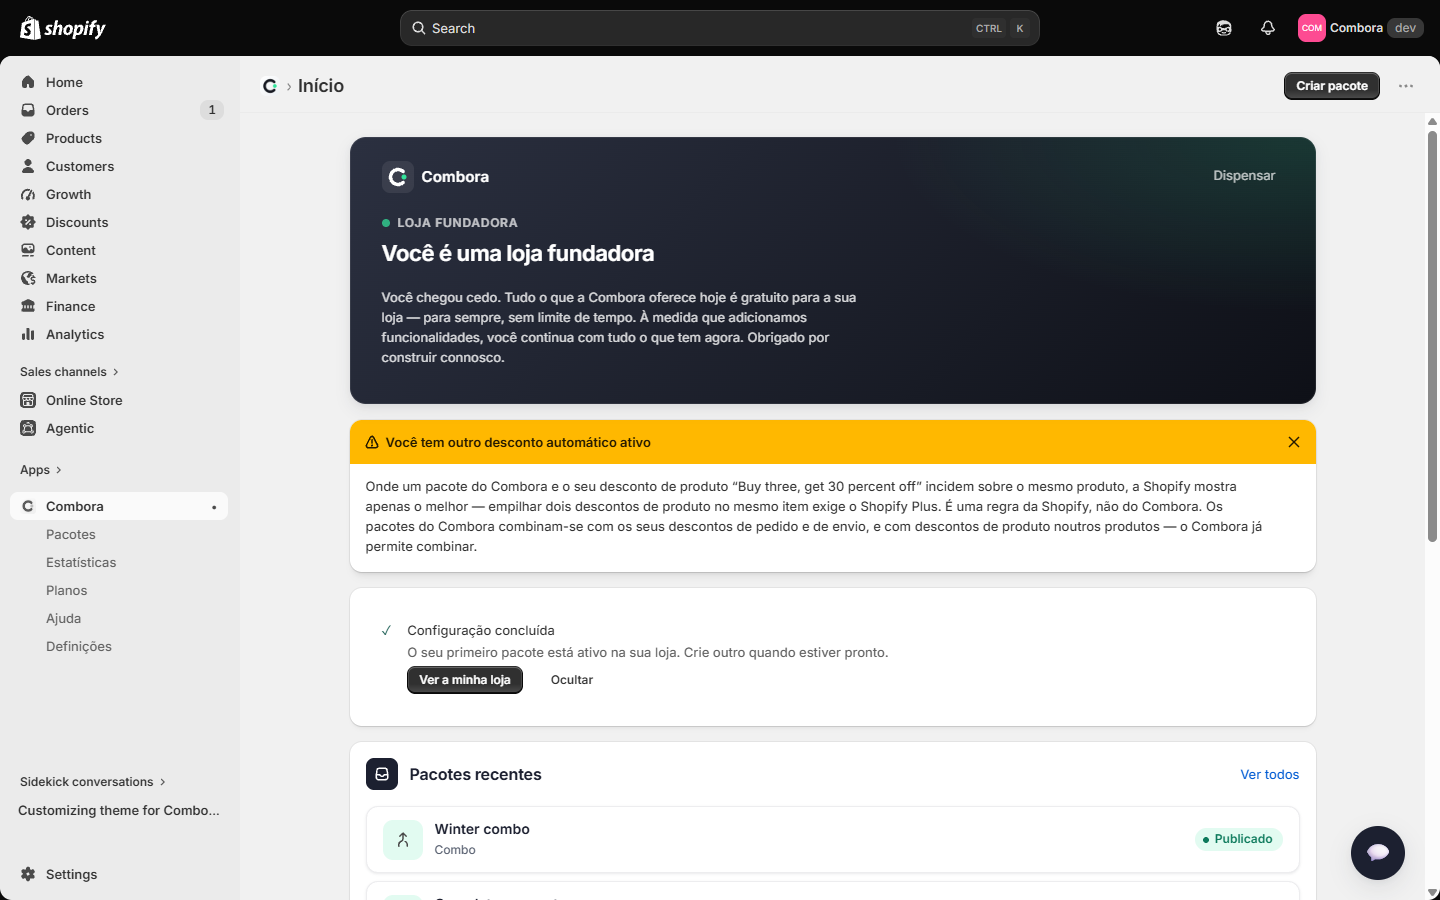The width and height of the screenshot is (1440, 900).
Task: Open the Winter combo package row
Action: (x=833, y=840)
